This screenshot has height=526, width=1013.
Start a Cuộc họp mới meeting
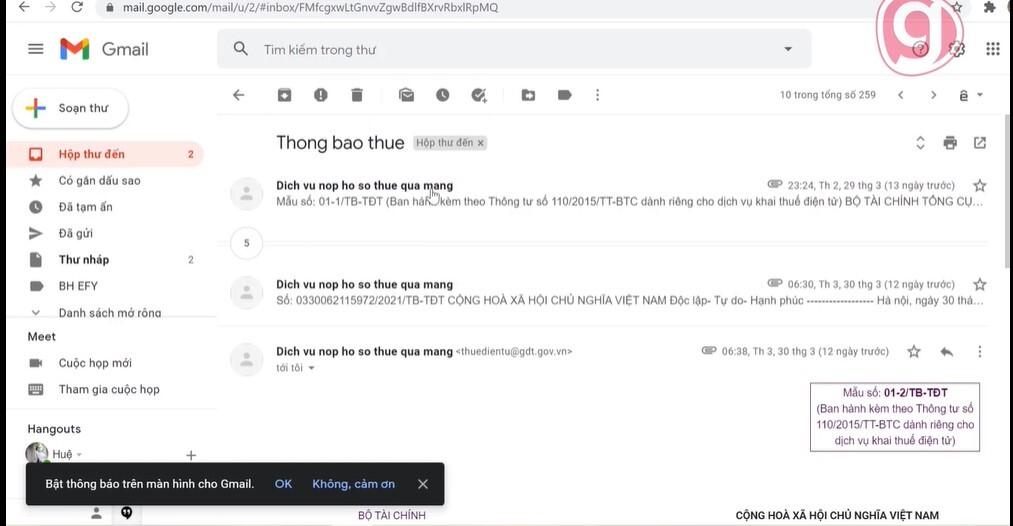95,363
